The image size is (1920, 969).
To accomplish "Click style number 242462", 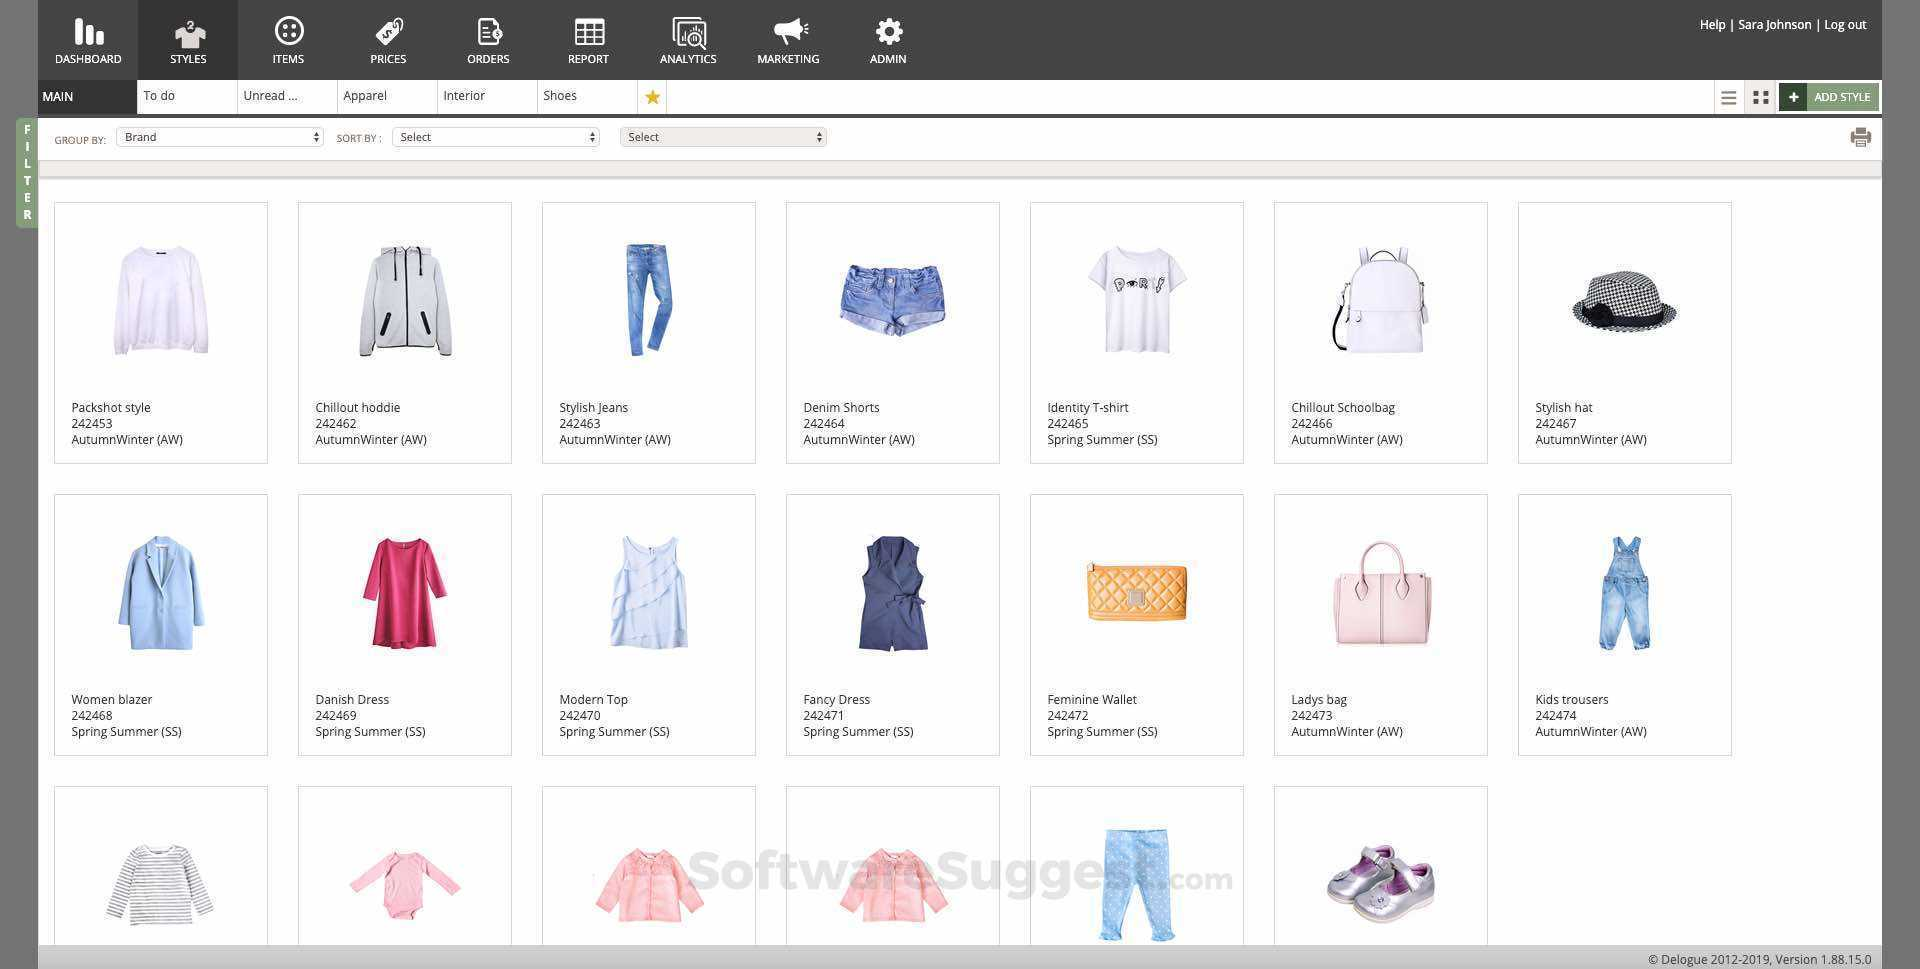I will [x=336, y=424].
